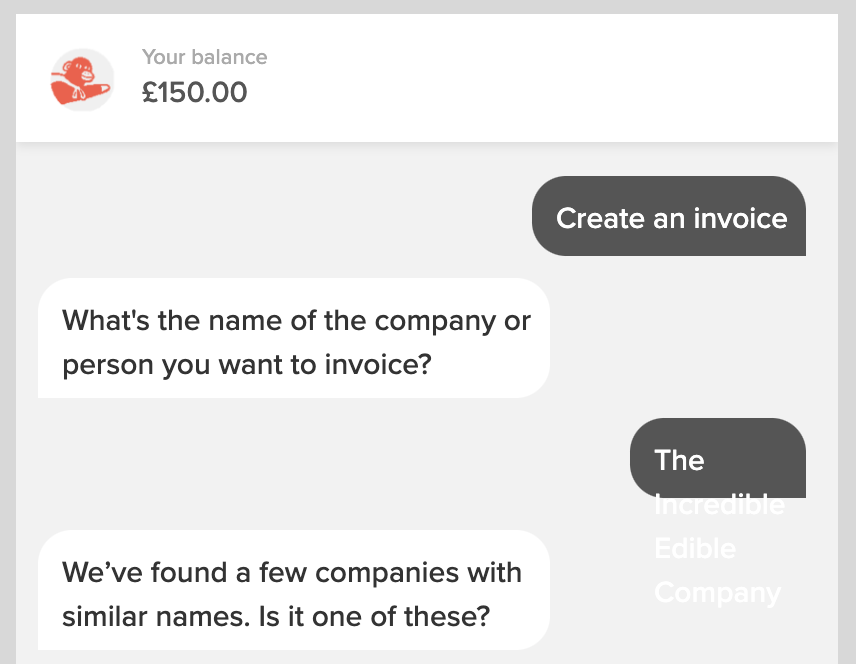Screen dimensions: 856x664
Task: Click the red monkey avatar logo
Action: (x=81, y=80)
